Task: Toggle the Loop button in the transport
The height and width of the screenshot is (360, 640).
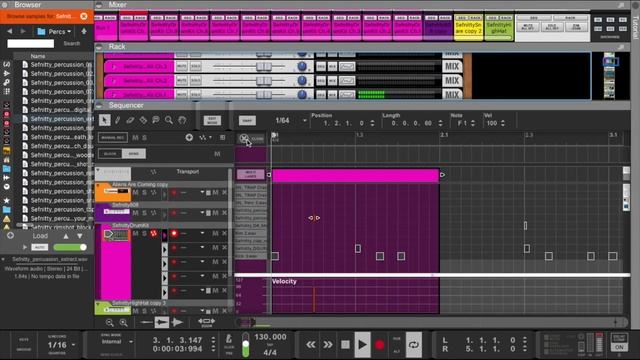Action: coord(413,345)
